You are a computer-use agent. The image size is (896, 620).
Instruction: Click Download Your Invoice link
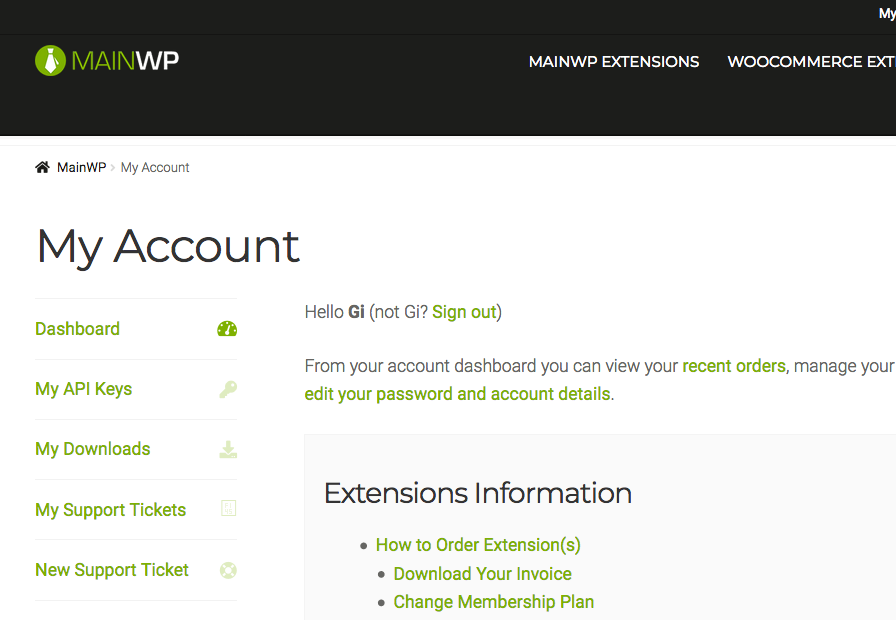(482, 574)
